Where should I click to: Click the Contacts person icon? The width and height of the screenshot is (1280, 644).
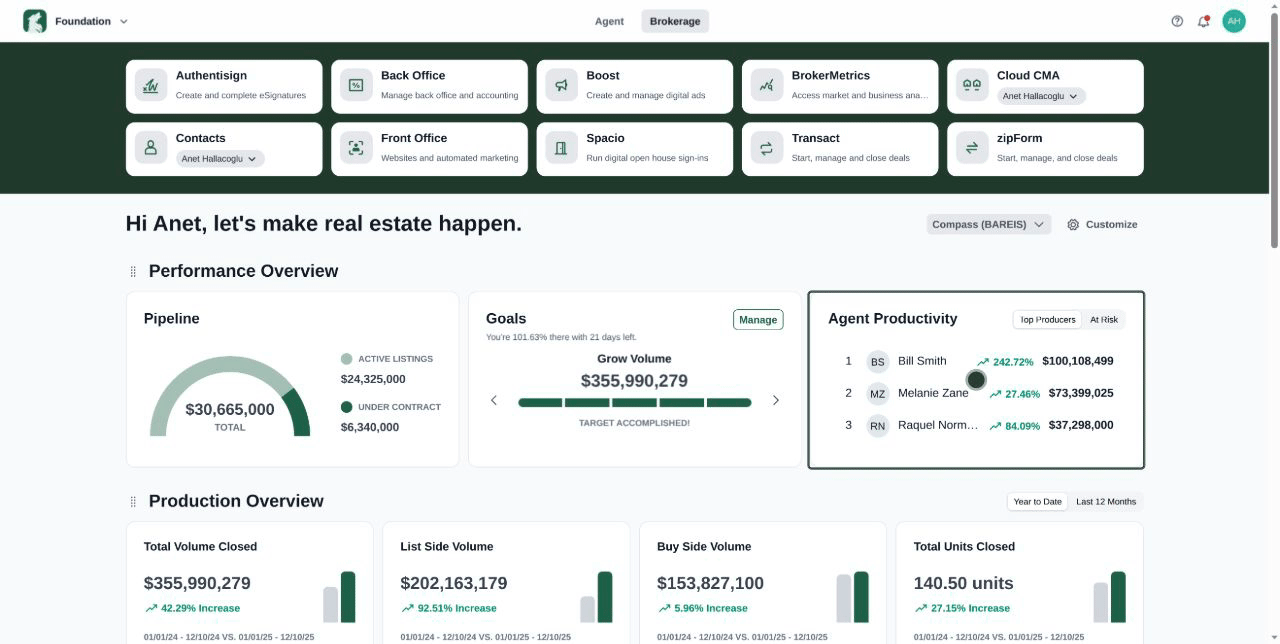(x=151, y=148)
